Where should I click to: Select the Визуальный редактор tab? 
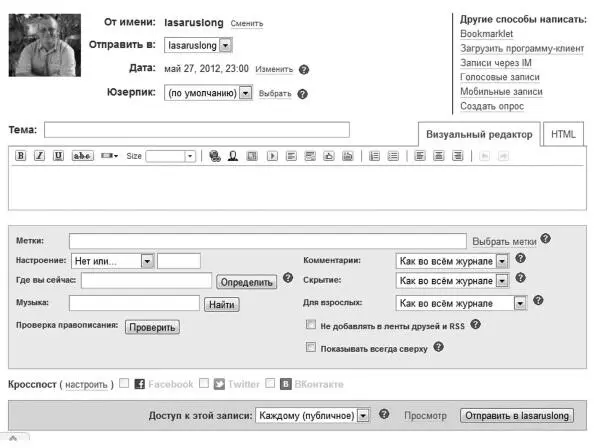479,135
